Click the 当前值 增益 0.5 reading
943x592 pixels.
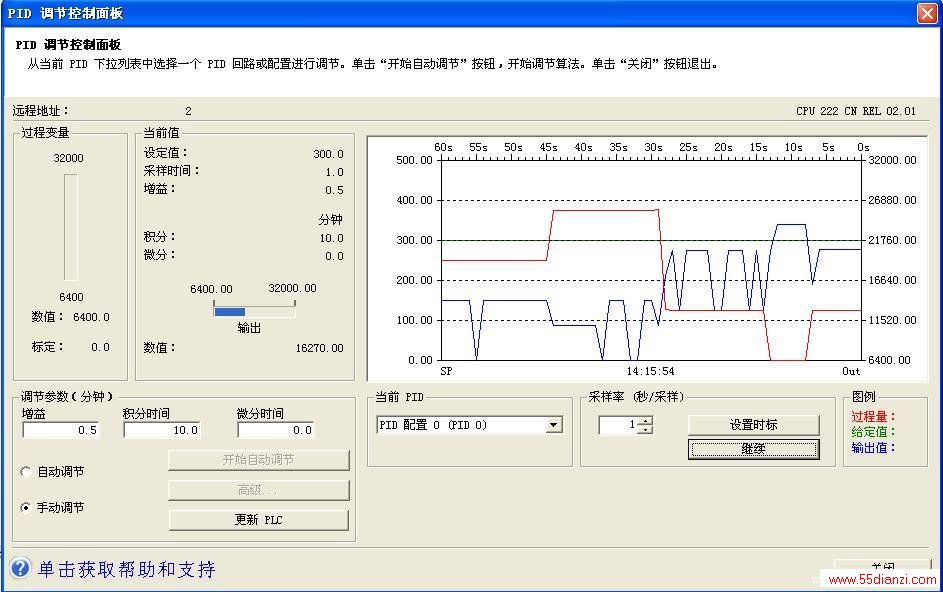(x=334, y=190)
